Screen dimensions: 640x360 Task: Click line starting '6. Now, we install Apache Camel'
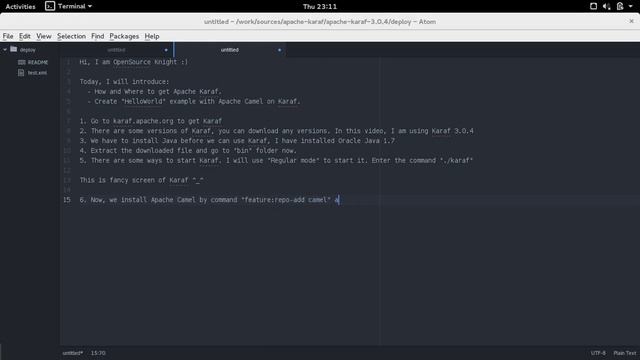(209, 200)
